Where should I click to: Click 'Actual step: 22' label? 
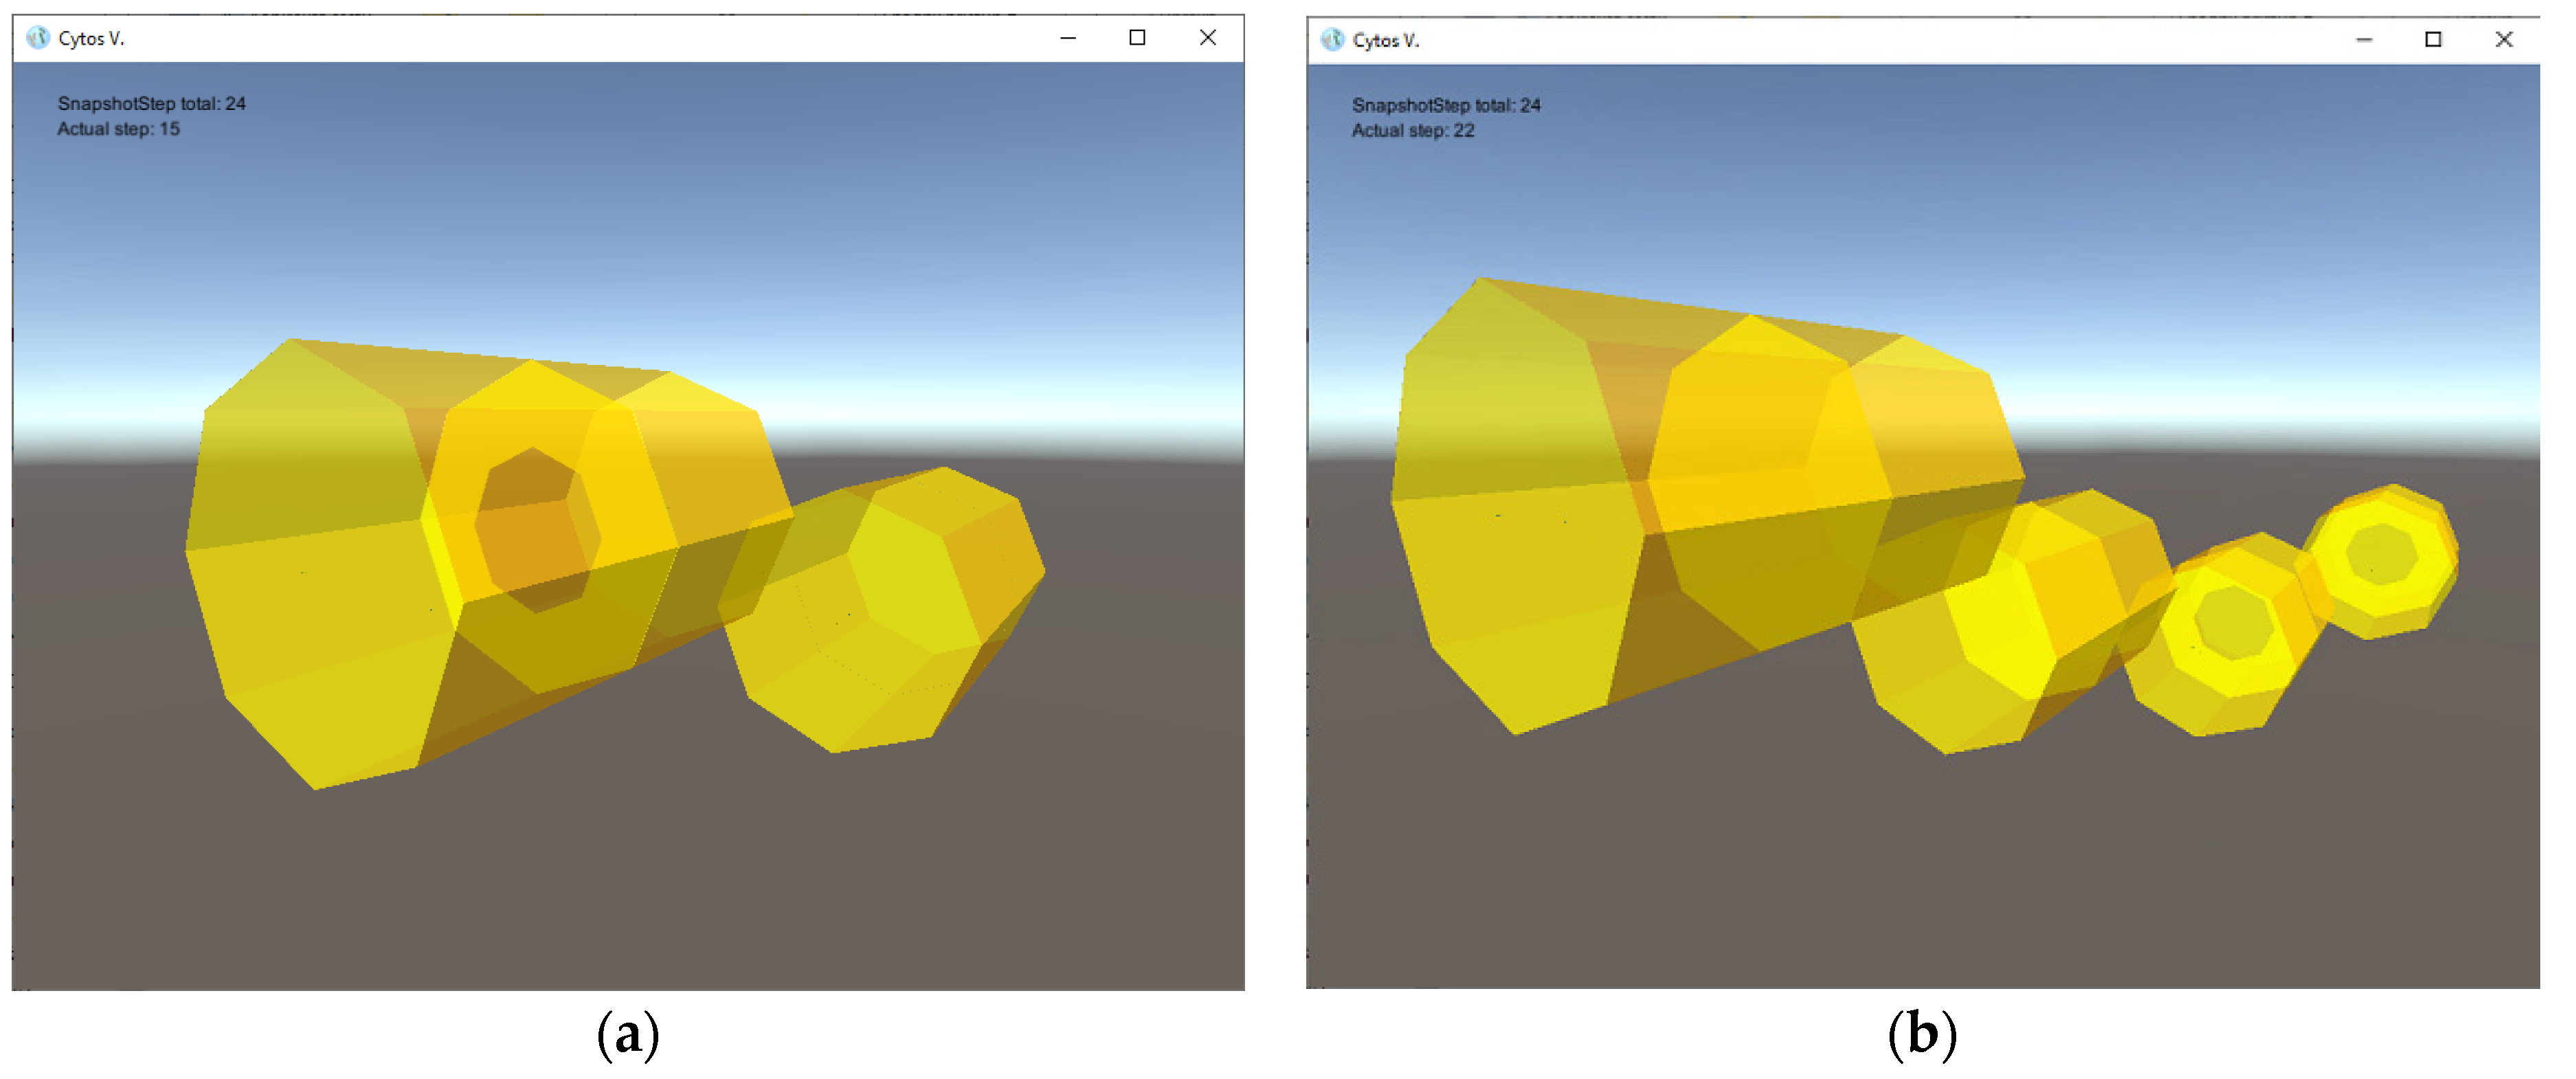(1413, 131)
